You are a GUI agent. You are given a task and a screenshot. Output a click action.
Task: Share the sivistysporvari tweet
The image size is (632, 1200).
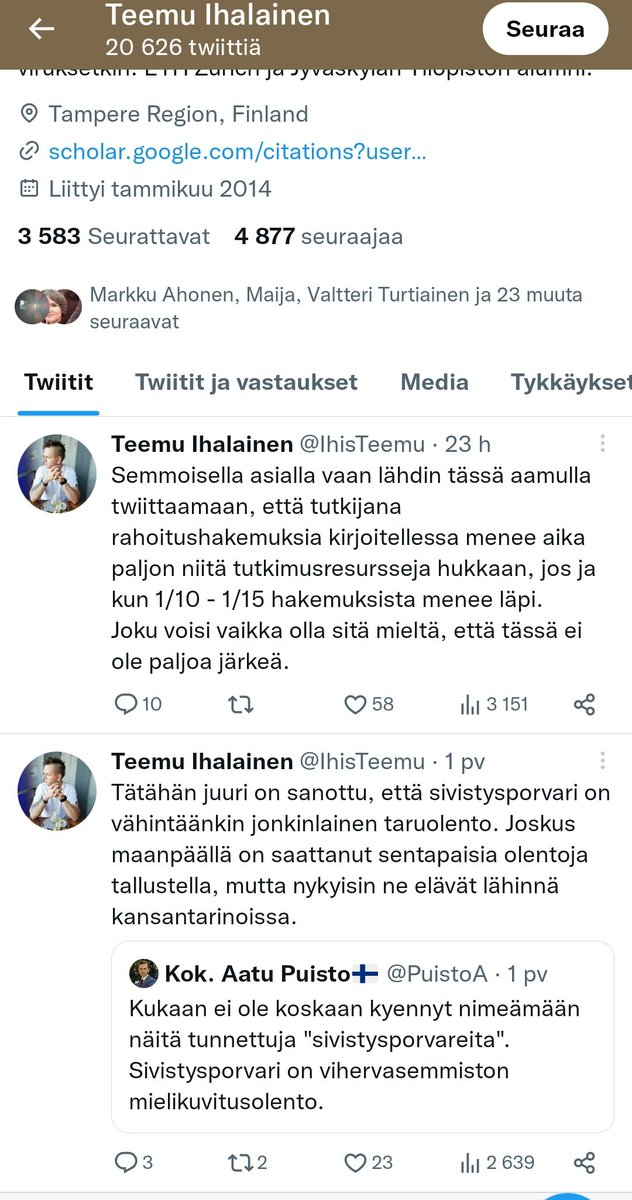tap(585, 1162)
